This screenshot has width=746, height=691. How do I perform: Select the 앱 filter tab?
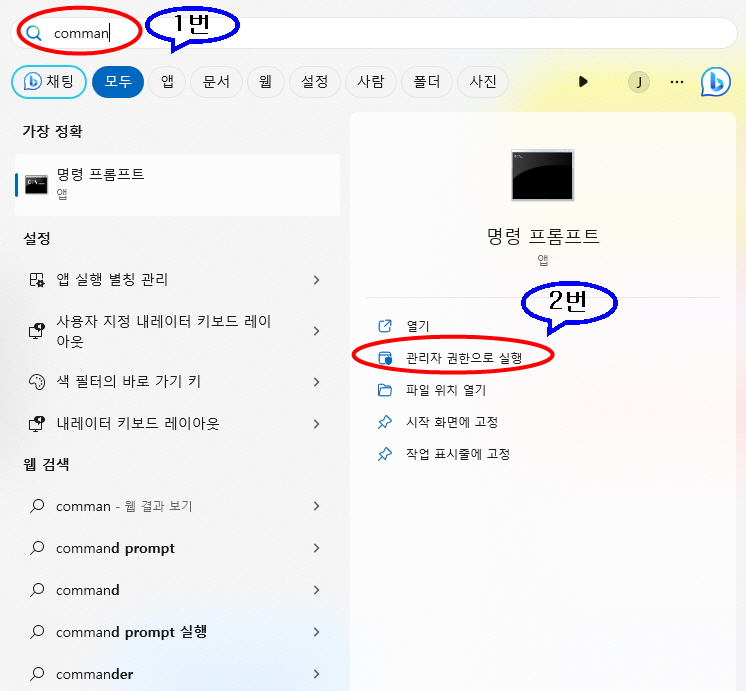167,82
